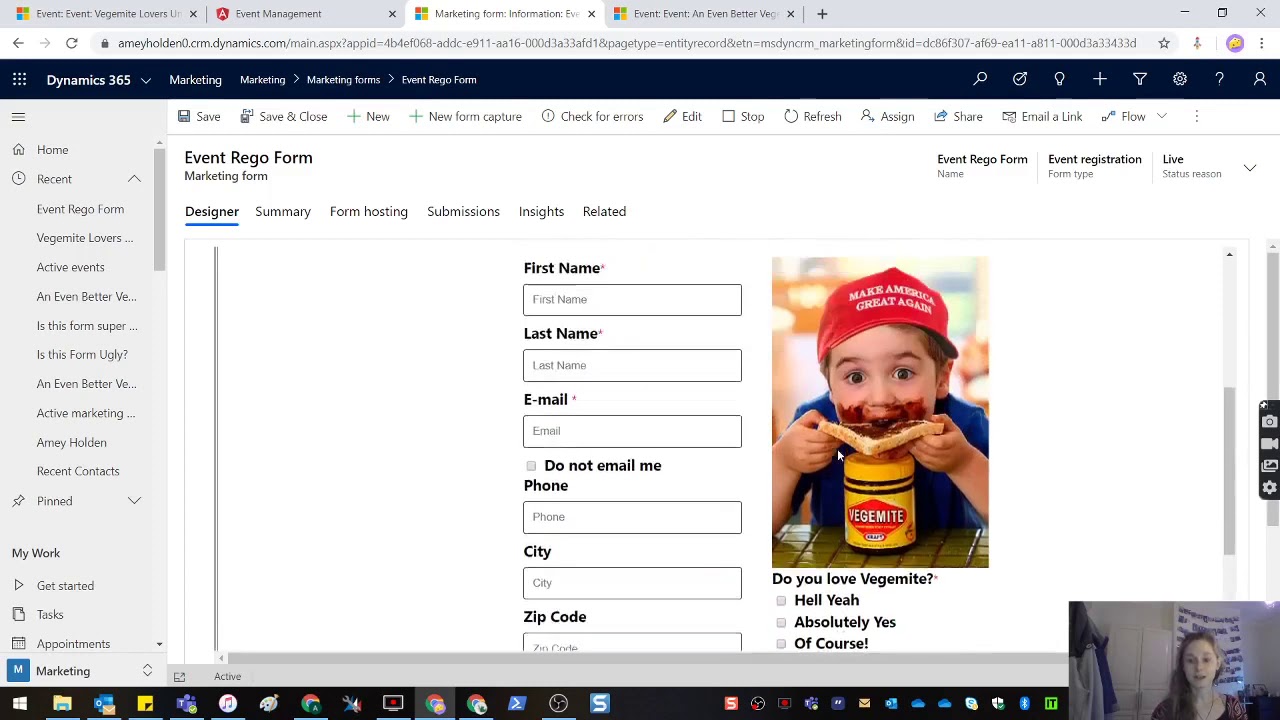Assign the record to someone
This screenshot has width=1280, height=720.
click(x=887, y=116)
